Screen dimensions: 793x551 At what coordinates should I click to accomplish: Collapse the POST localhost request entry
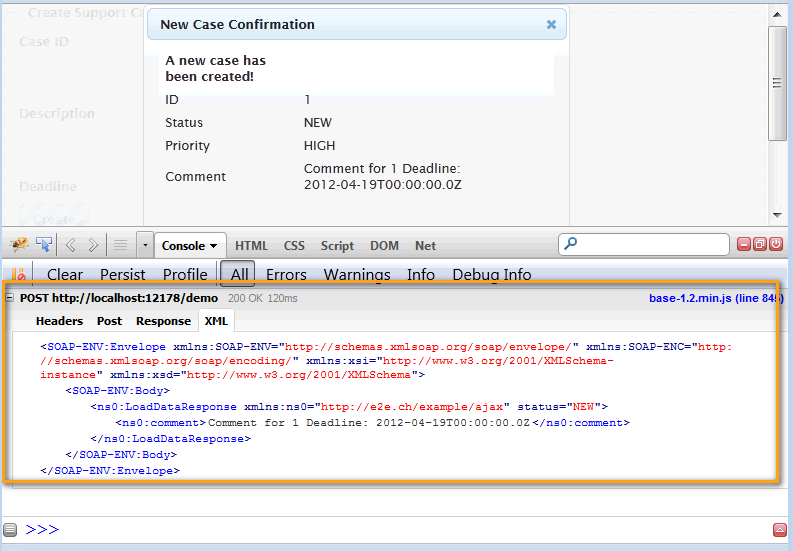[10, 298]
